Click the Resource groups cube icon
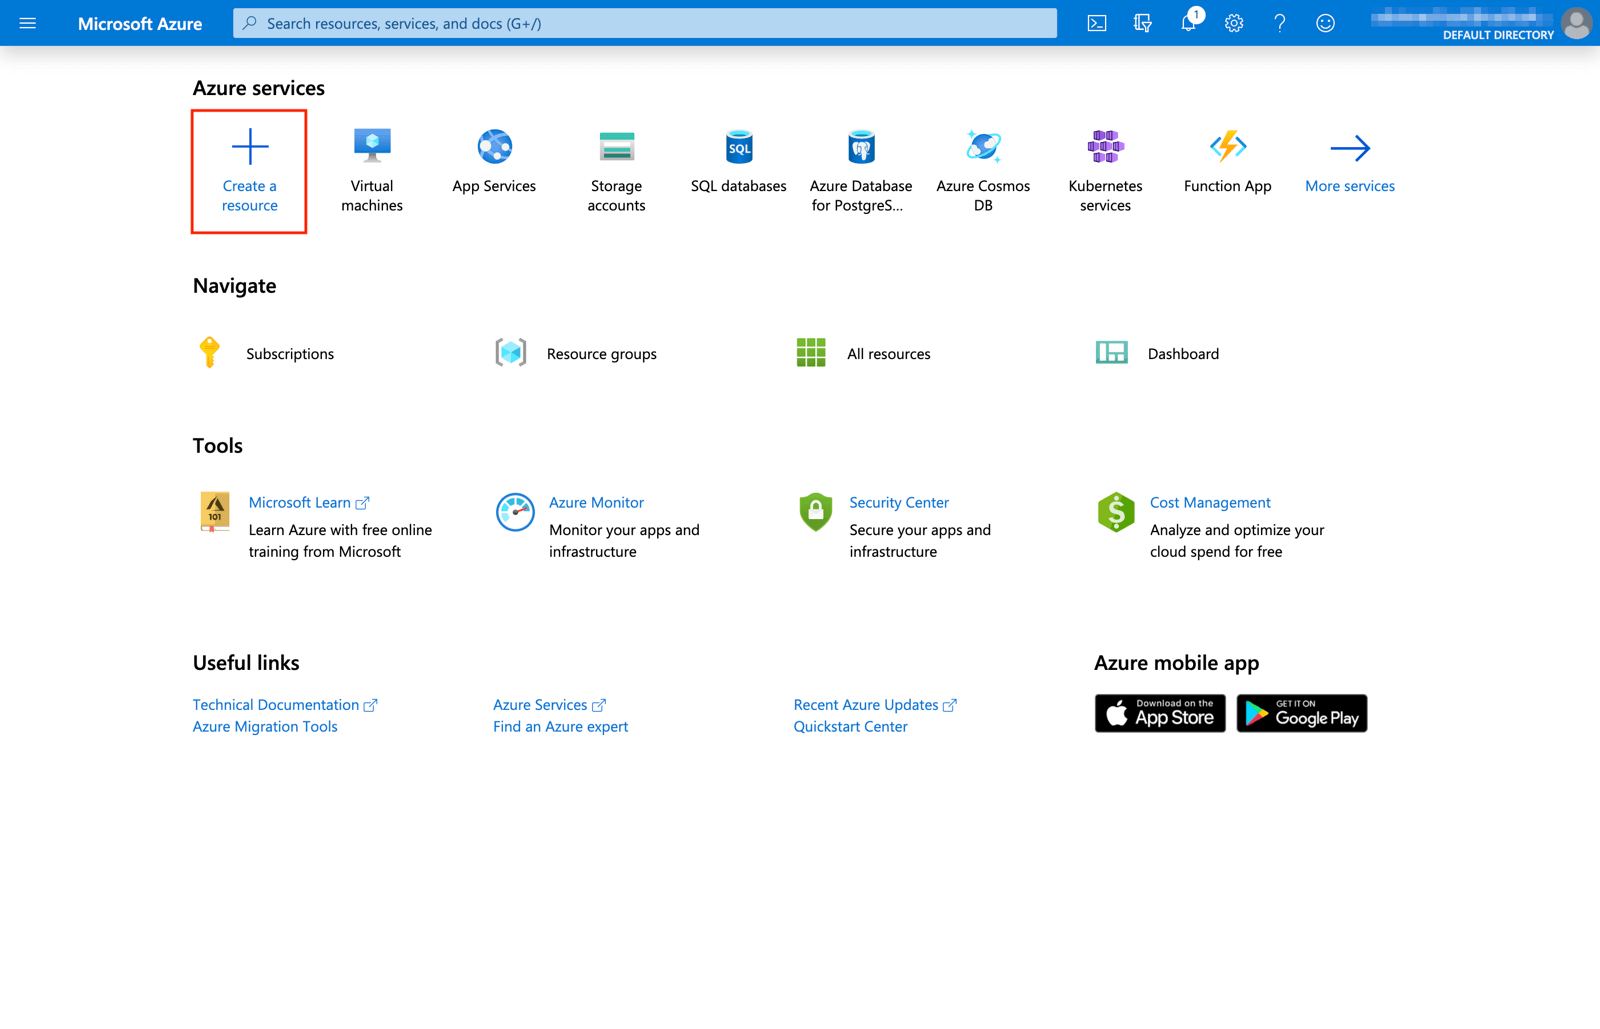Image resolution: width=1600 pixels, height=1029 pixels. tap(511, 352)
